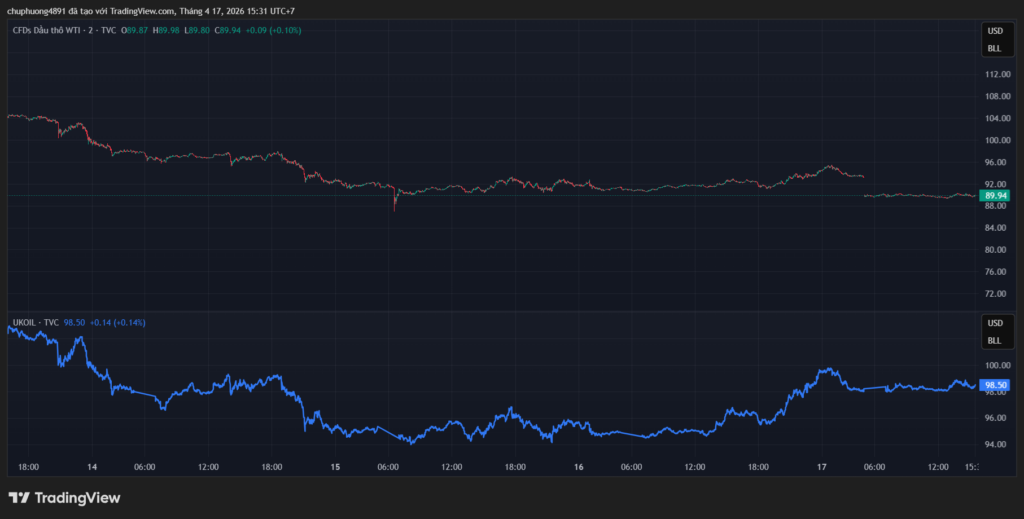Click the date label 16 on time axis
Image resolution: width=1024 pixels, height=519 pixels.
pos(579,467)
